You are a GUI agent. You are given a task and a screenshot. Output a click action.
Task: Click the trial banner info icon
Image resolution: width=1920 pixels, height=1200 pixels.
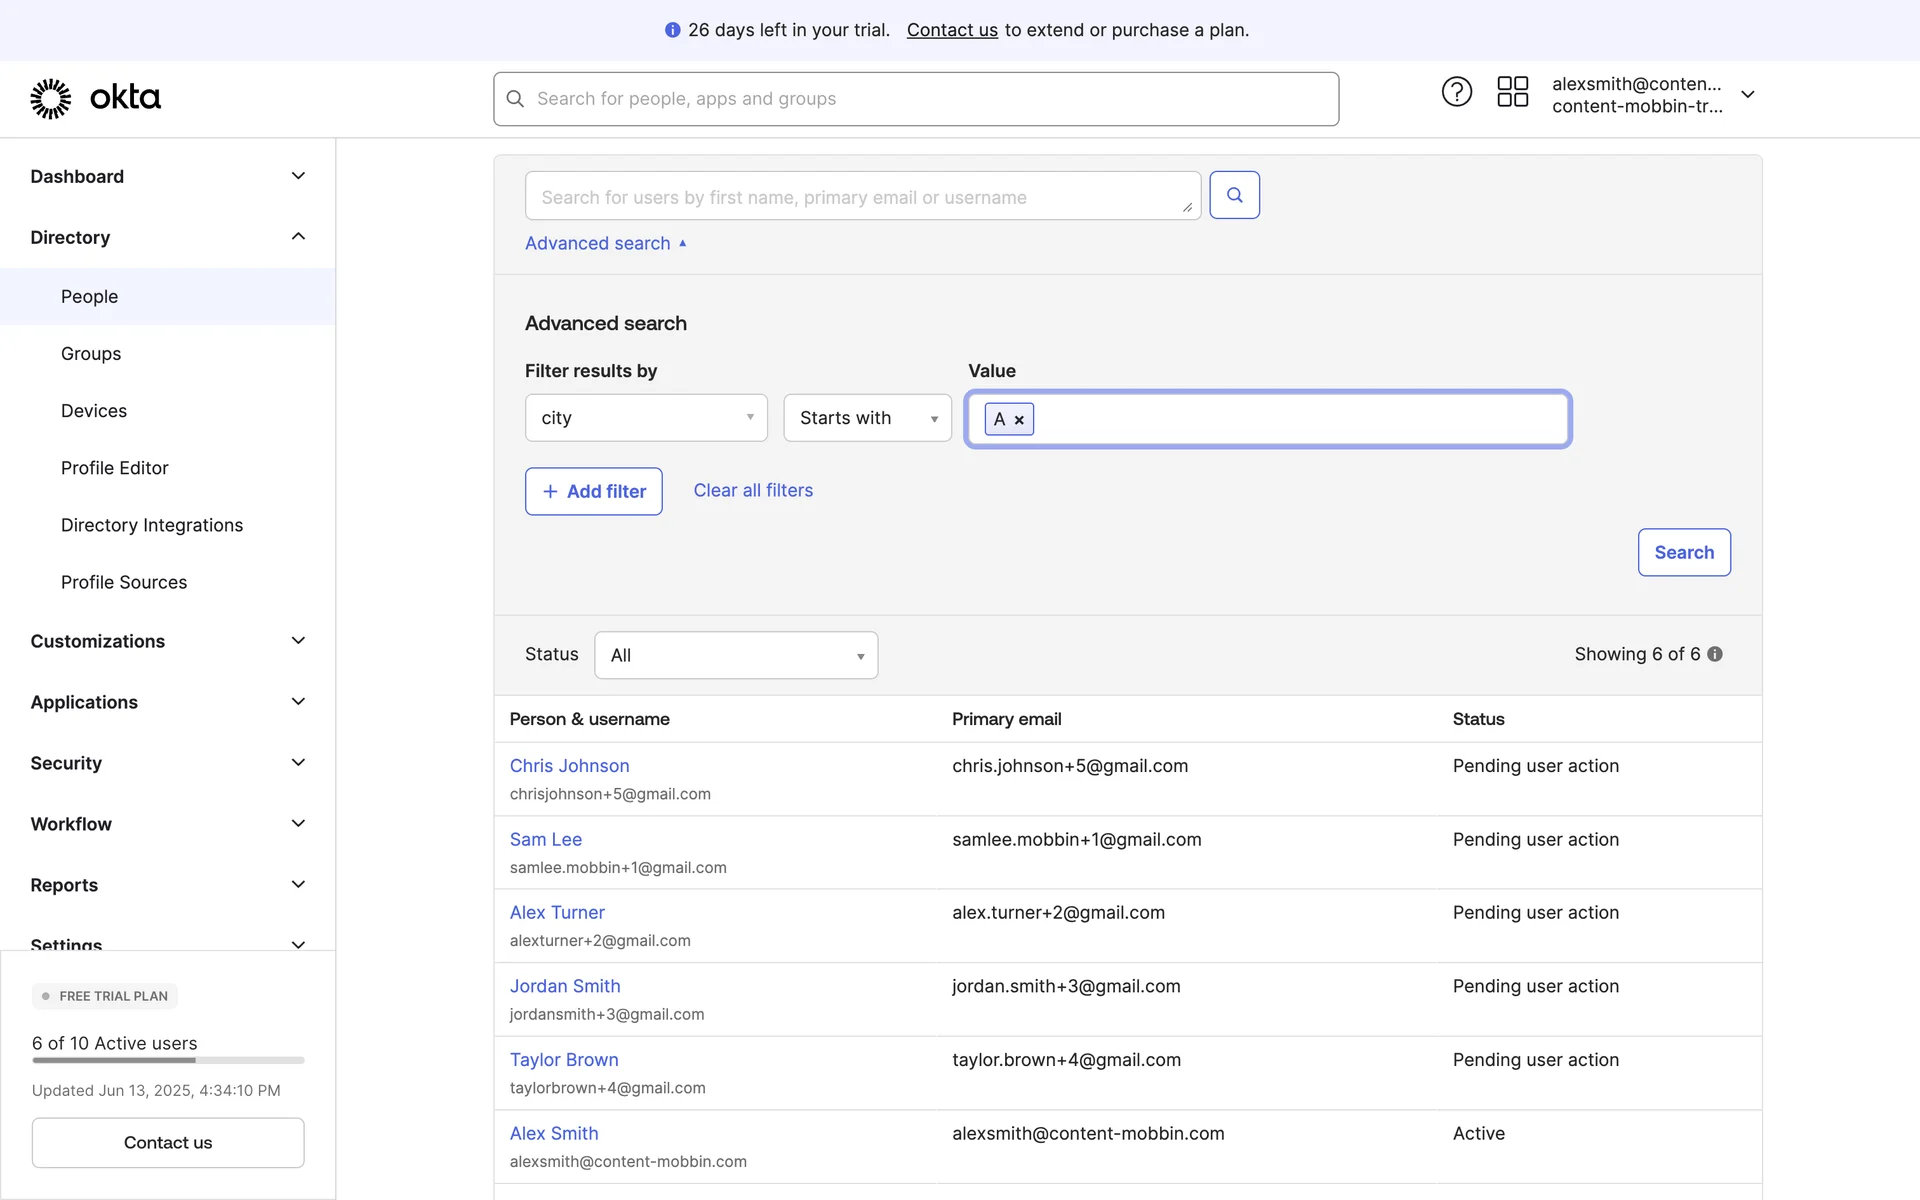672,30
